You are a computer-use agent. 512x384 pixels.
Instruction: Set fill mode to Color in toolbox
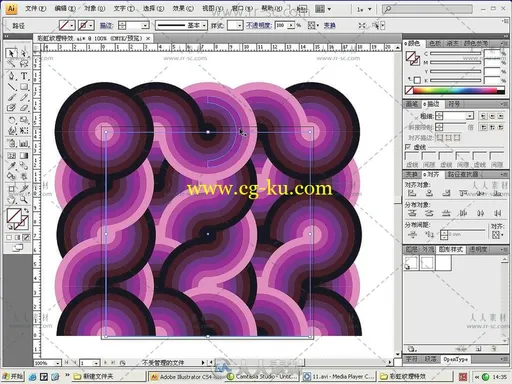click(x=9, y=237)
